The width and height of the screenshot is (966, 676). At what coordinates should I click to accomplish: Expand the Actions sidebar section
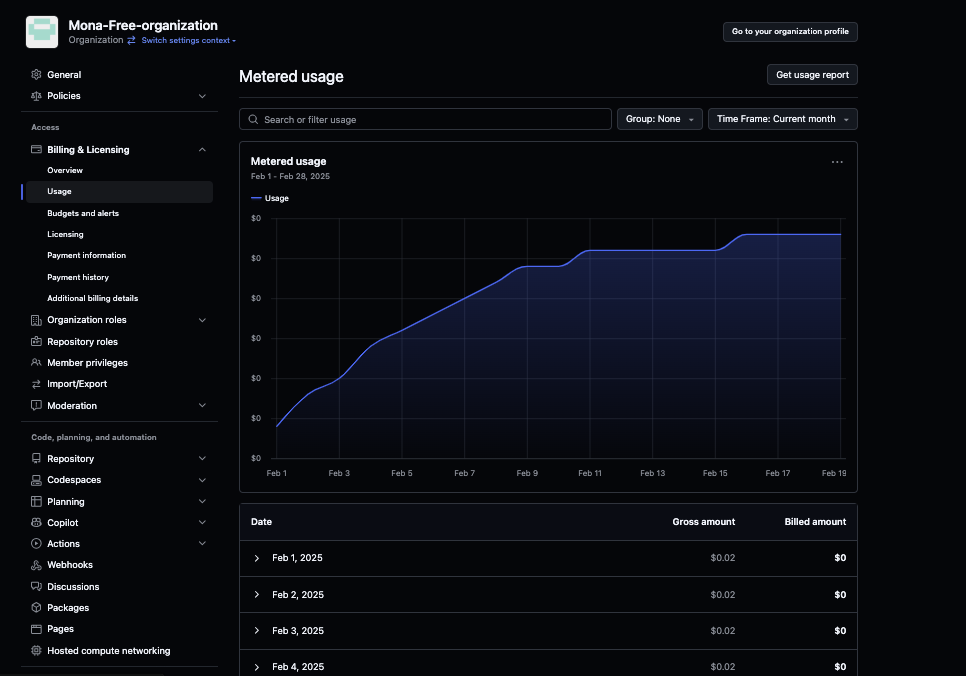point(202,544)
